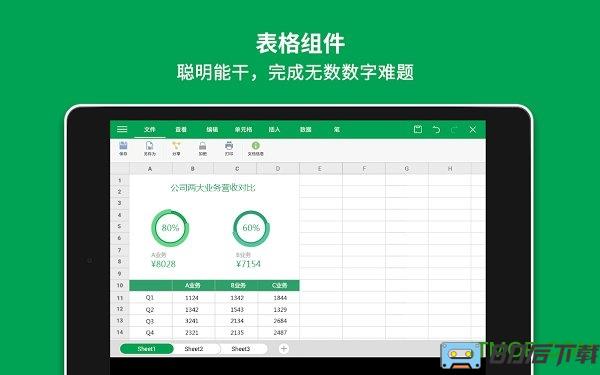Select the Sheet2 tab
The image size is (600, 375).
(x=194, y=349)
